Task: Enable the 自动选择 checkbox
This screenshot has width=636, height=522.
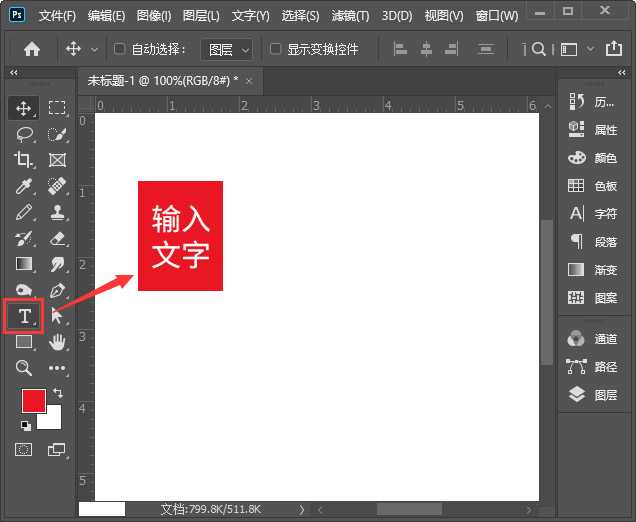Action: click(120, 49)
